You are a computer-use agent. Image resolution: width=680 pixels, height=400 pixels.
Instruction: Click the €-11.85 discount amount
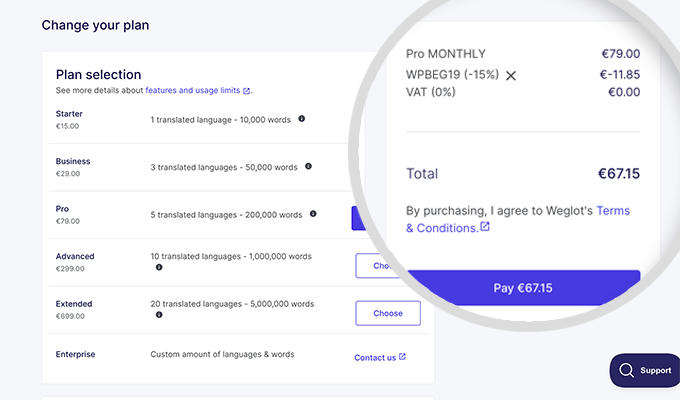620,75
